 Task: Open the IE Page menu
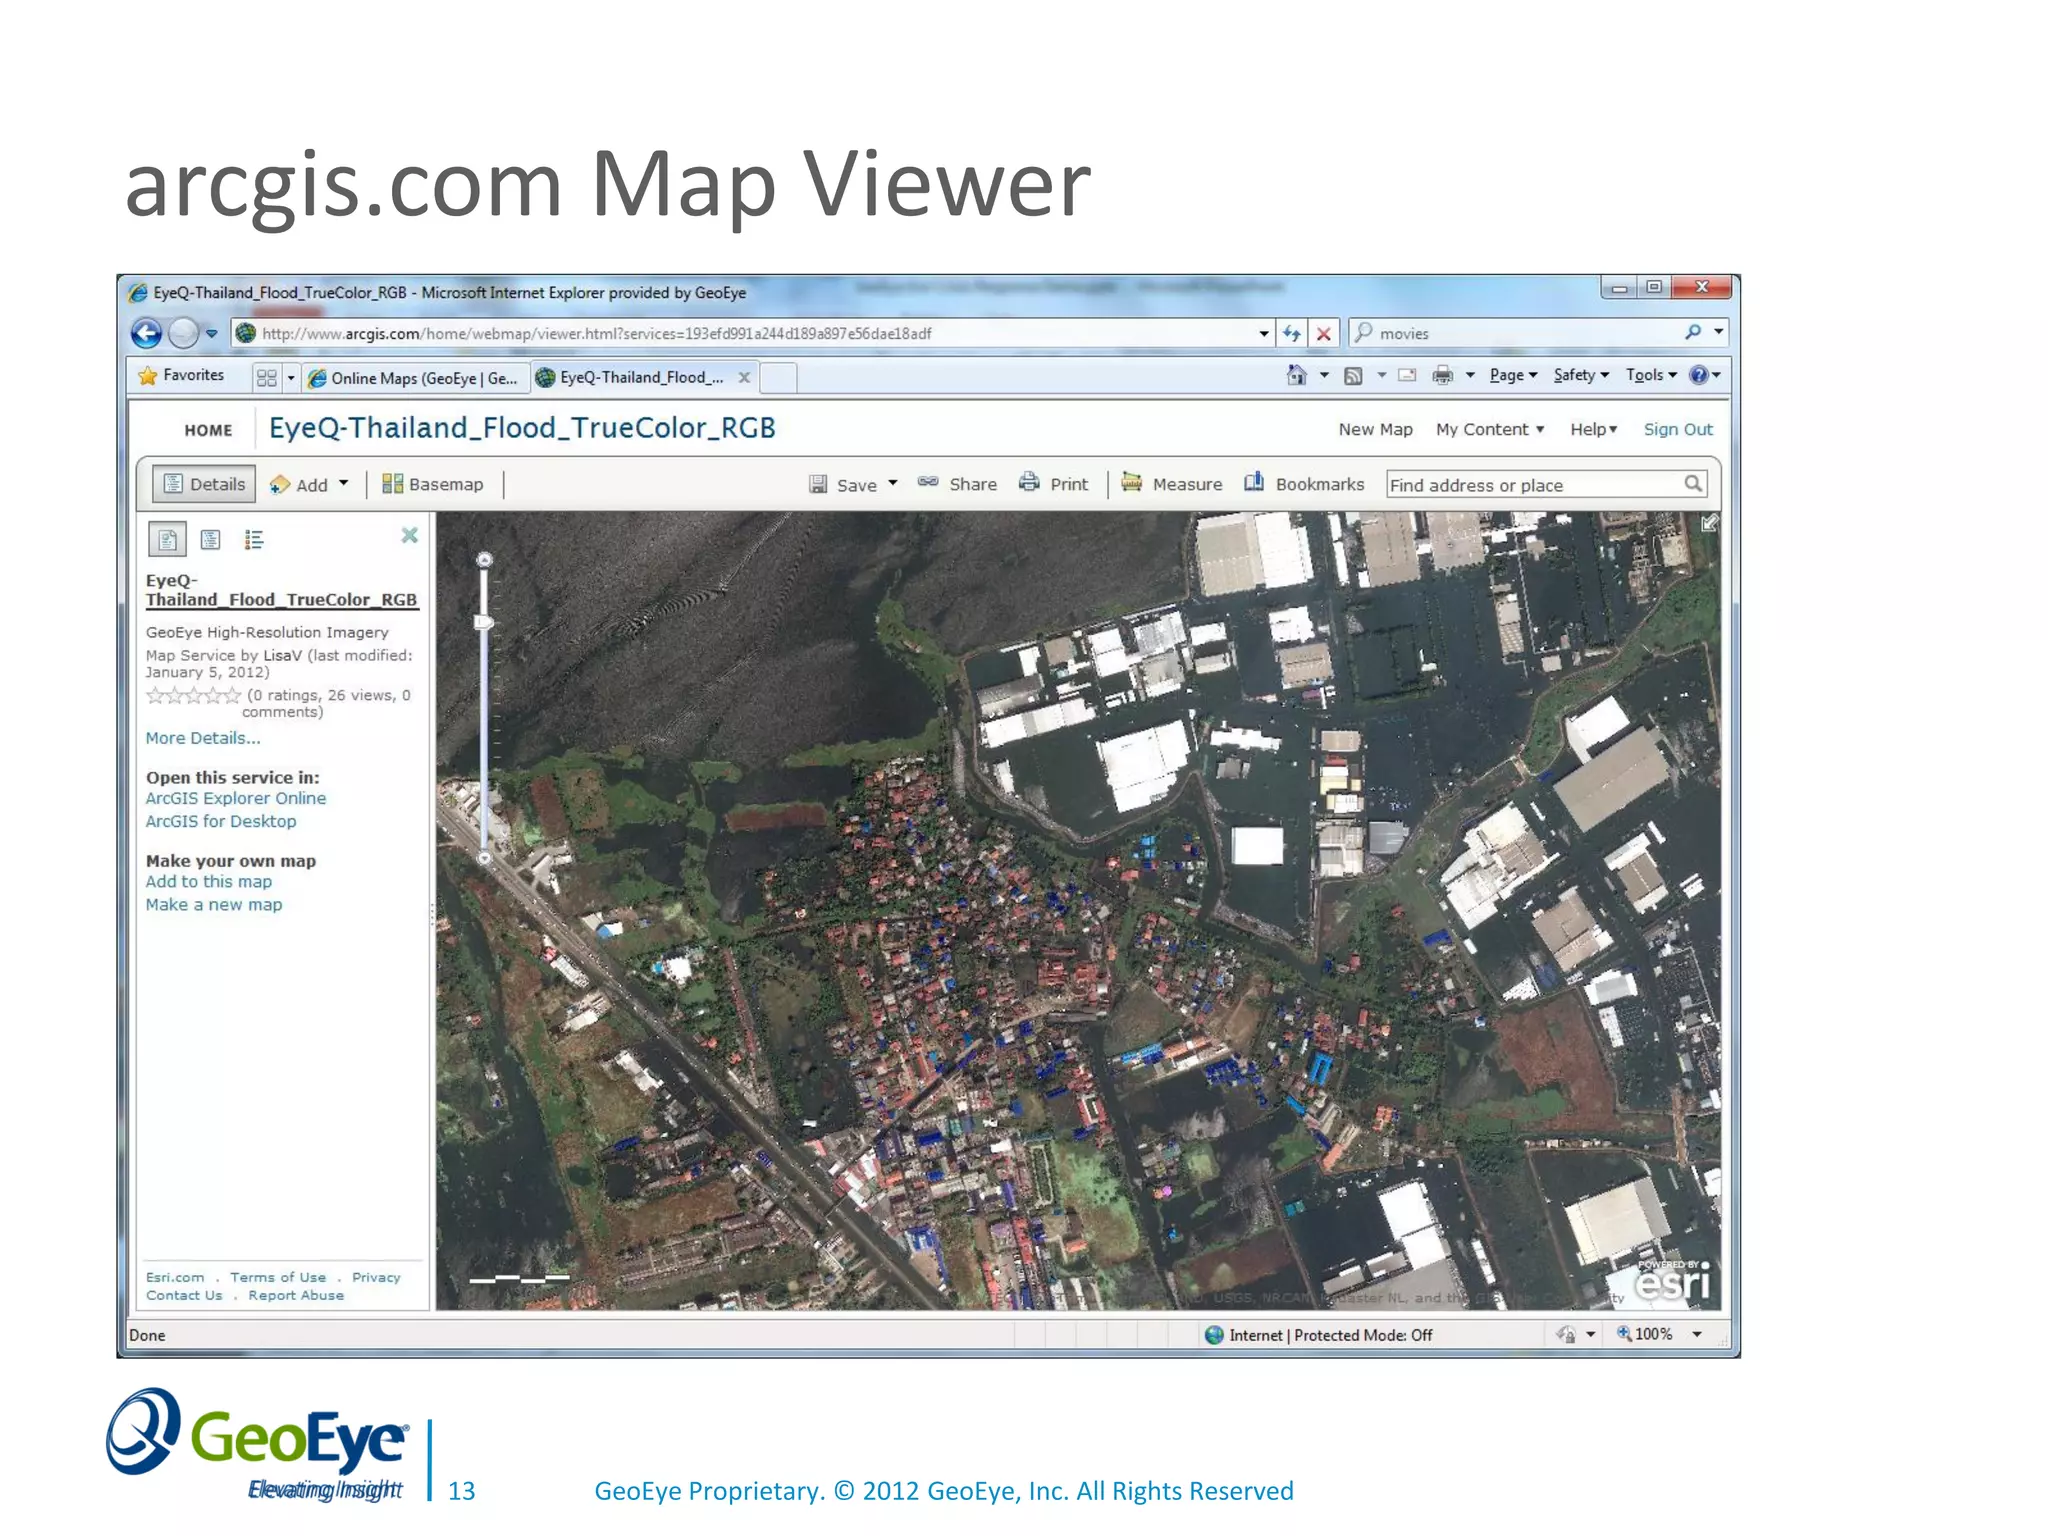tap(1513, 375)
